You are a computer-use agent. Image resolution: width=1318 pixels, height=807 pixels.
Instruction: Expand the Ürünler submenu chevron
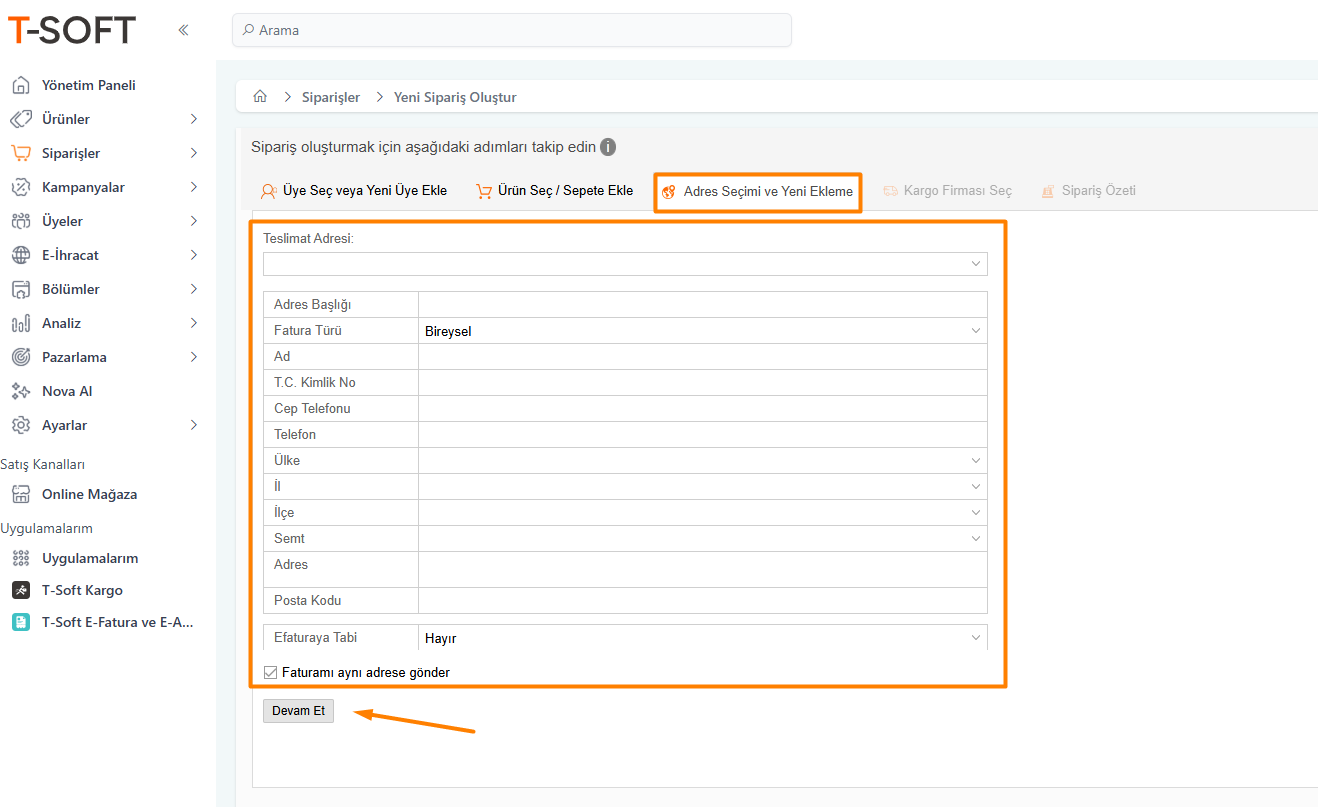194,119
